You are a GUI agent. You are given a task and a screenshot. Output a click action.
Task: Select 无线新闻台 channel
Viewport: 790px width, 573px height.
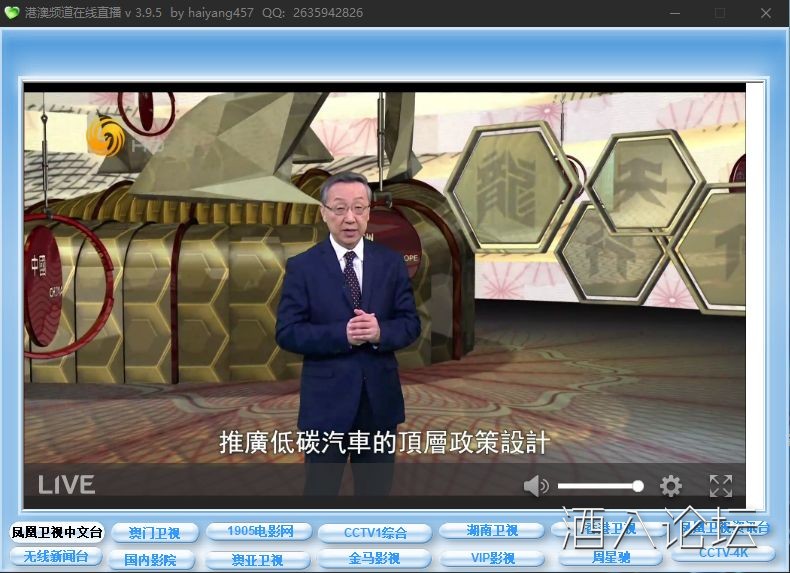pos(56,556)
